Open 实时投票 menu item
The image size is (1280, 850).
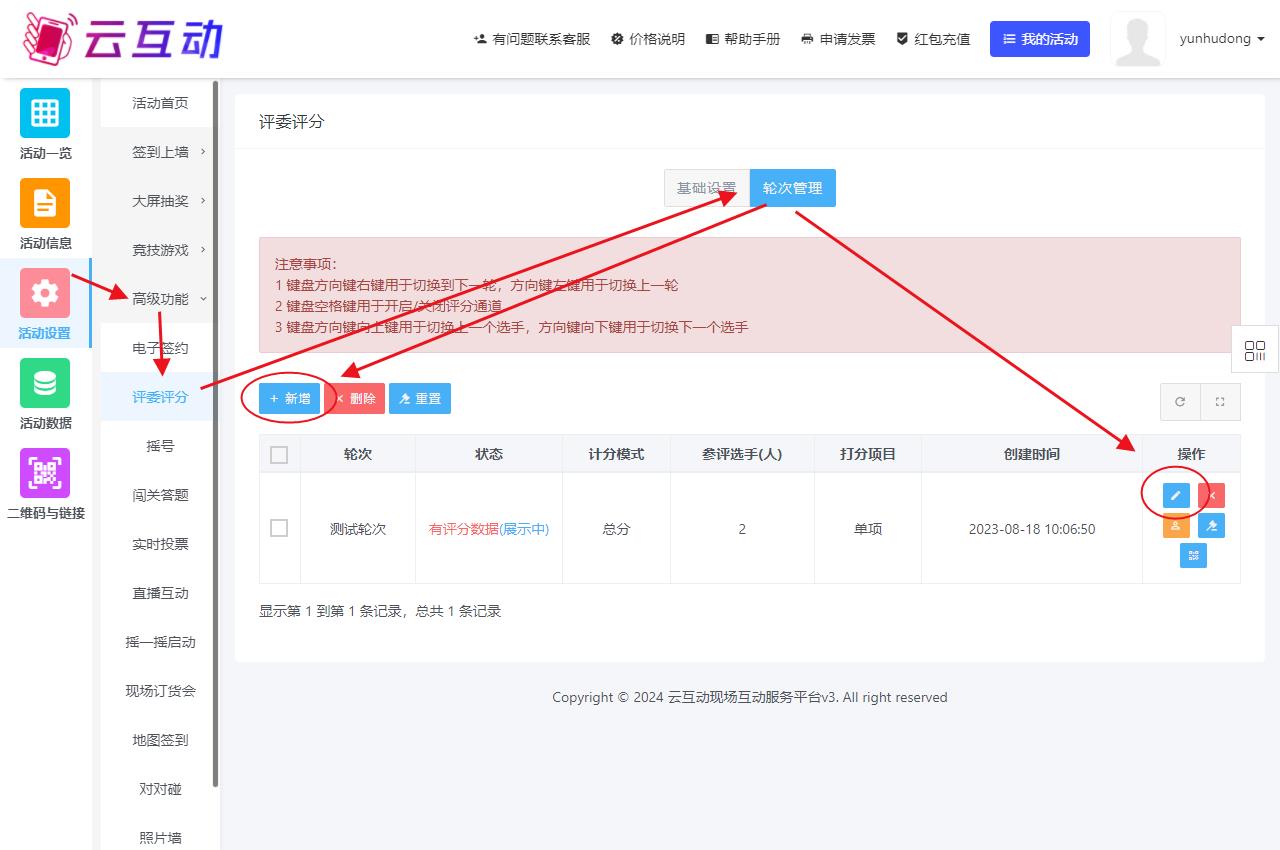coord(159,544)
